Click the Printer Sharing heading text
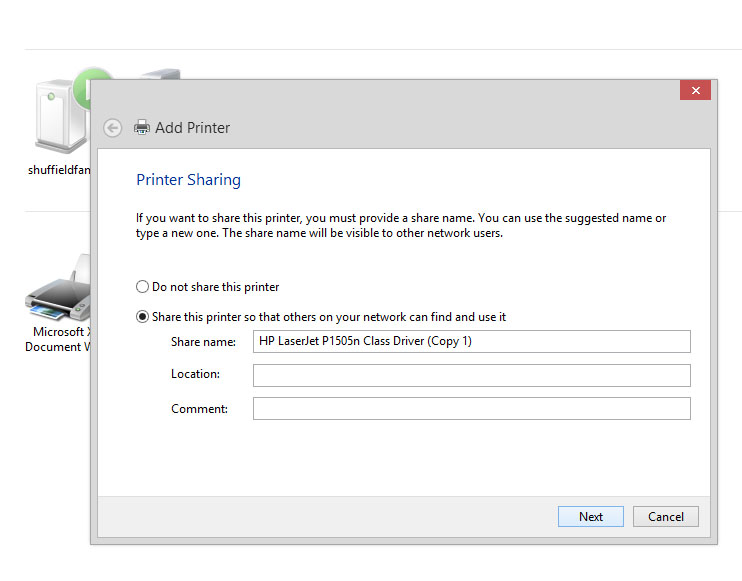742x581 pixels. pyautogui.click(x=188, y=180)
